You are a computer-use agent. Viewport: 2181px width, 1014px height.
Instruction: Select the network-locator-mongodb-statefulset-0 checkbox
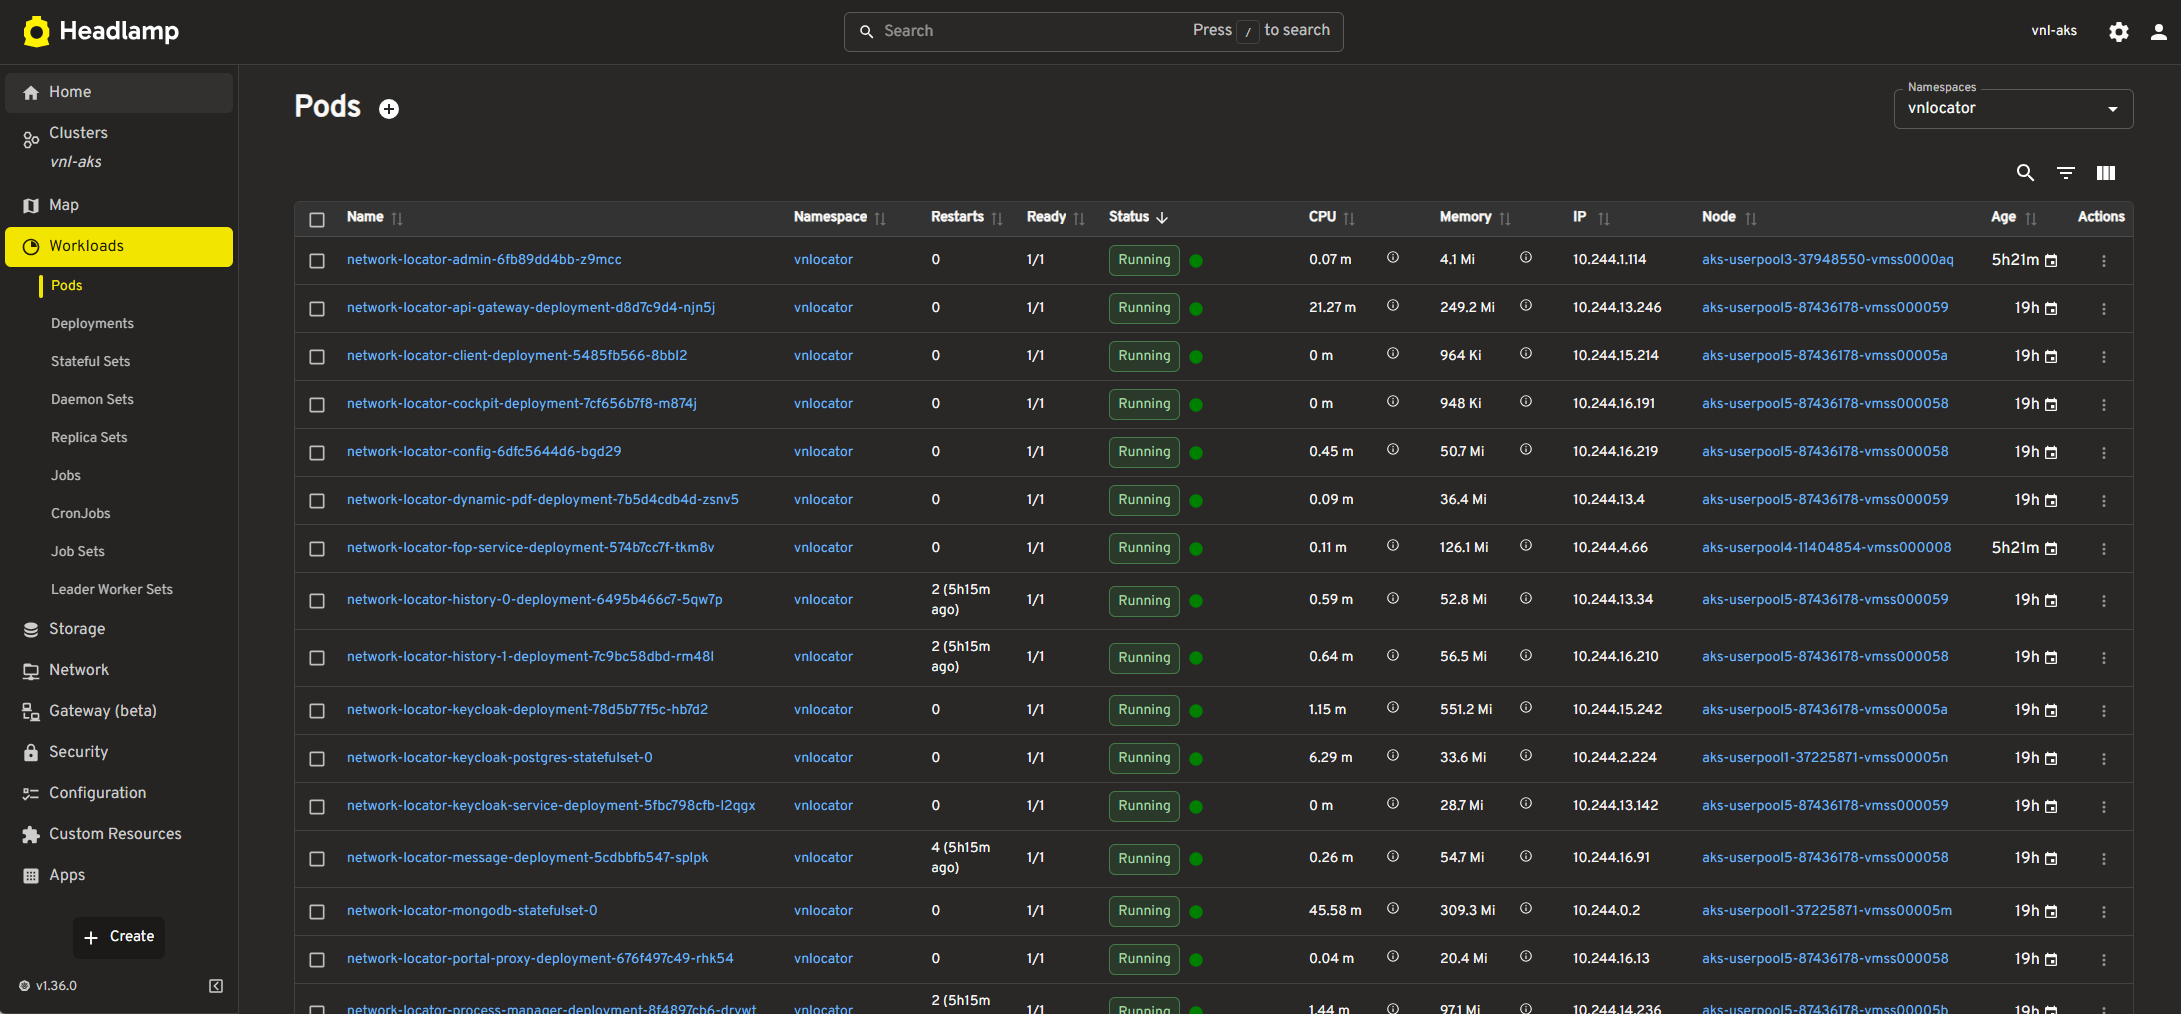coord(317,912)
